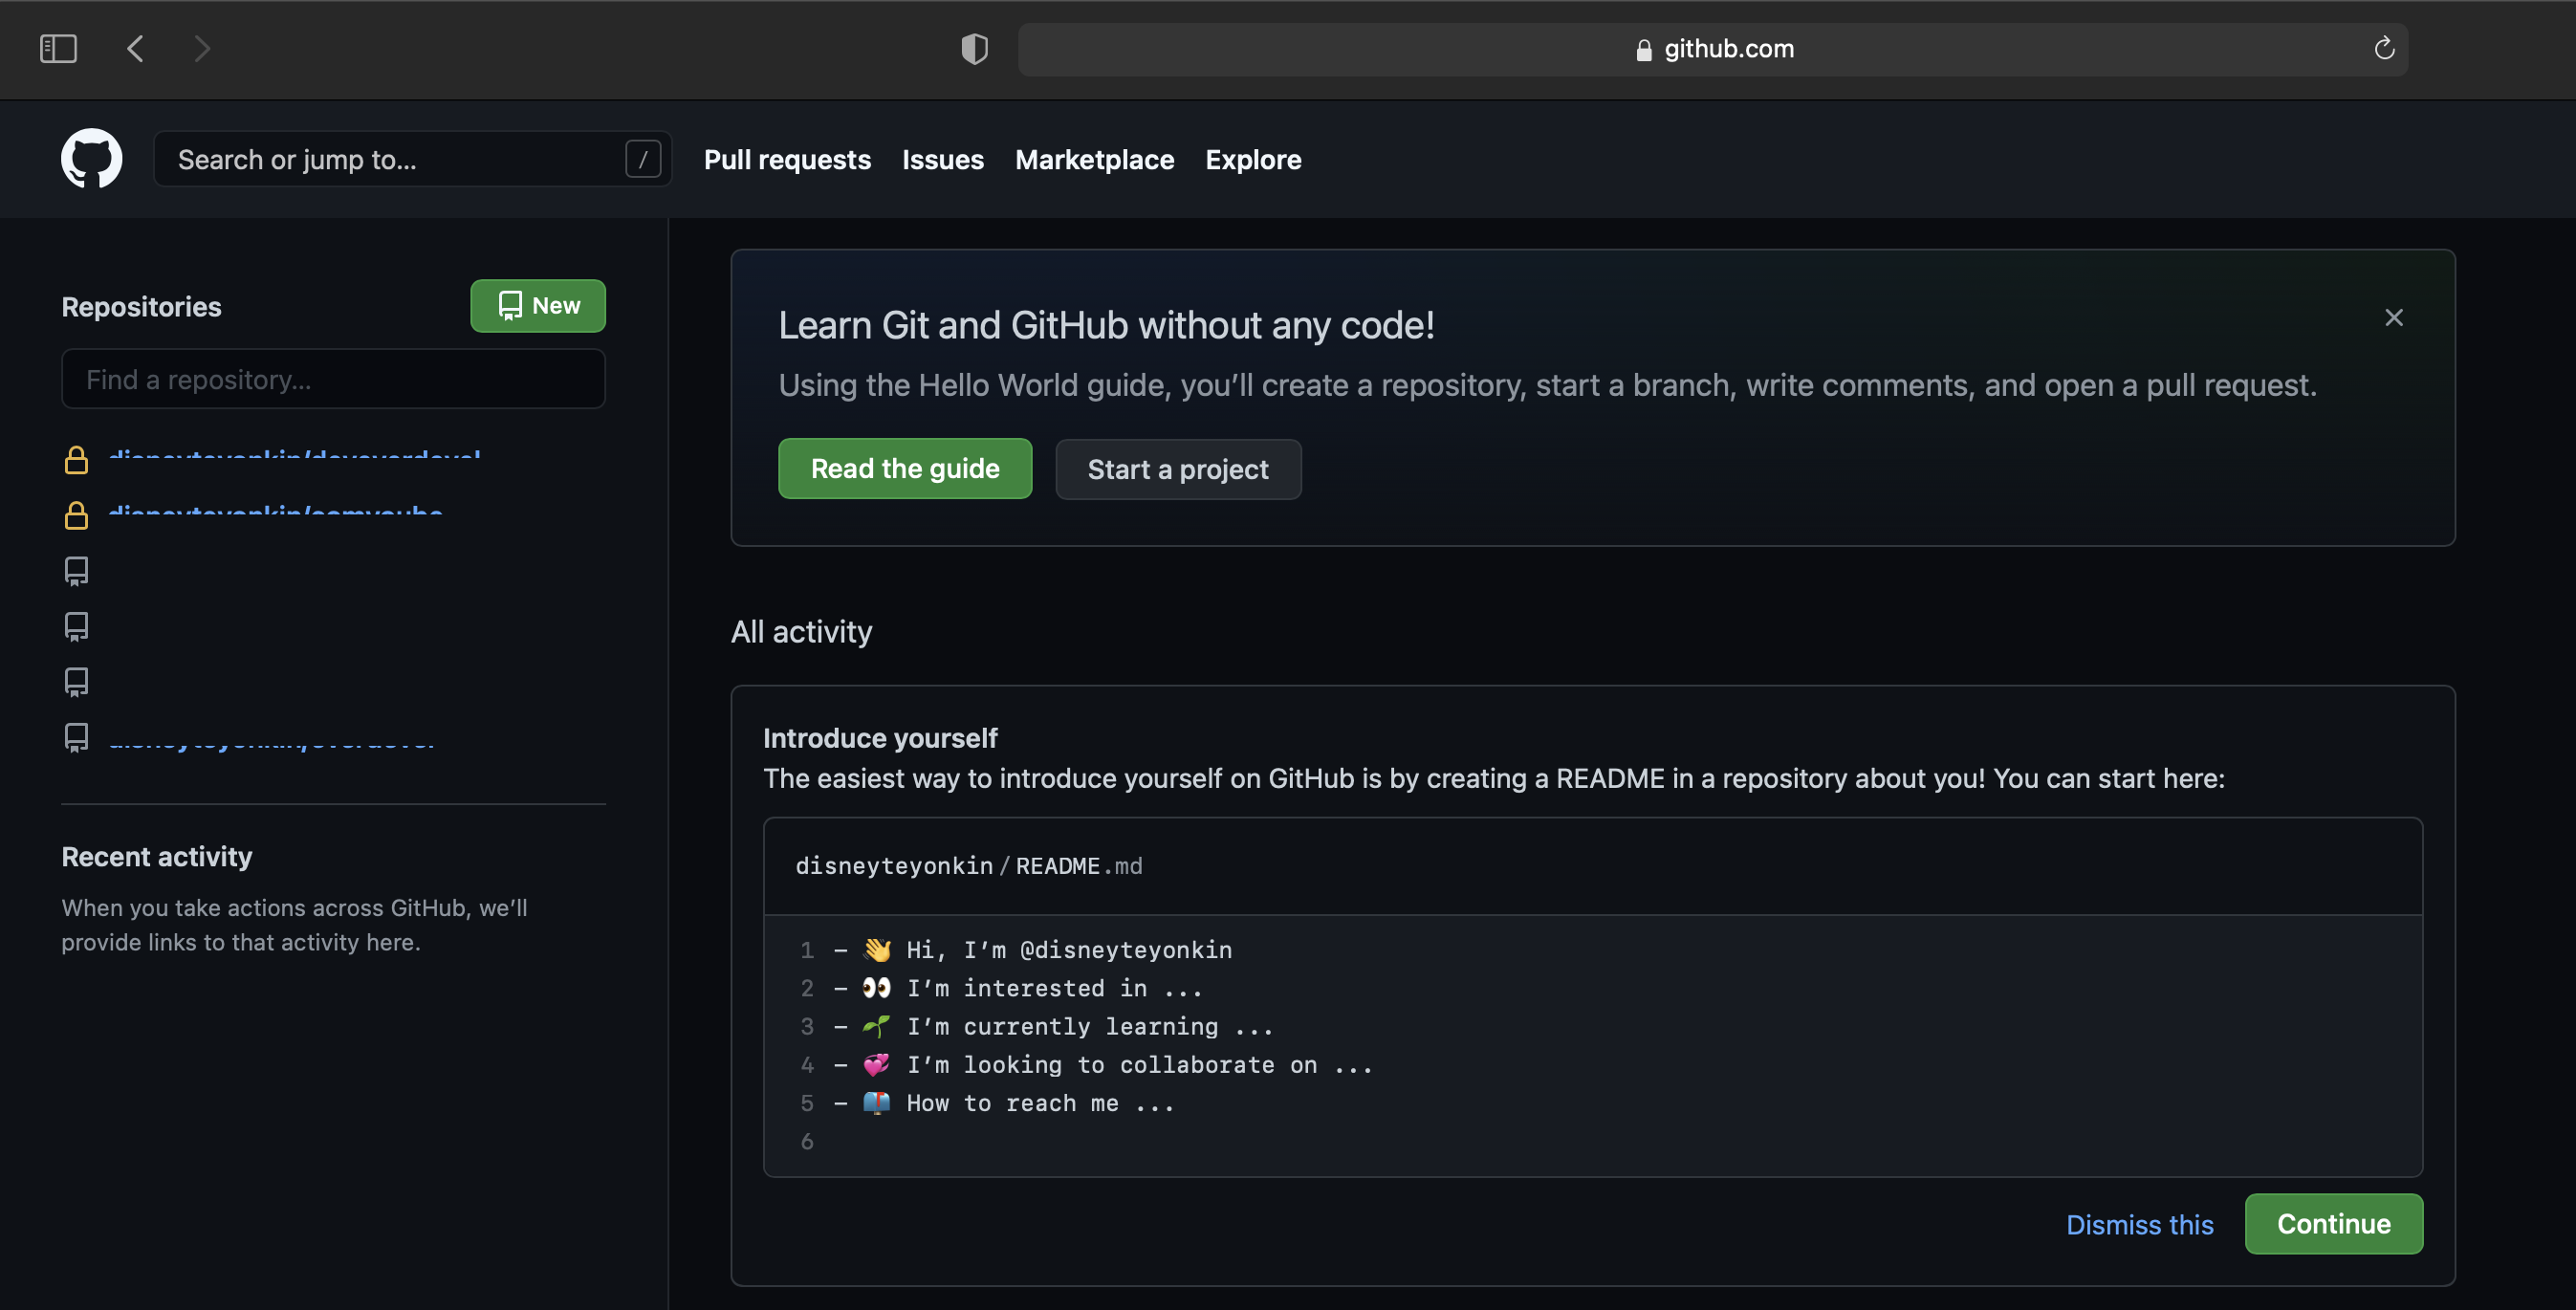Click Read the guide button
Viewport: 2576px width, 1310px height.
coord(904,468)
